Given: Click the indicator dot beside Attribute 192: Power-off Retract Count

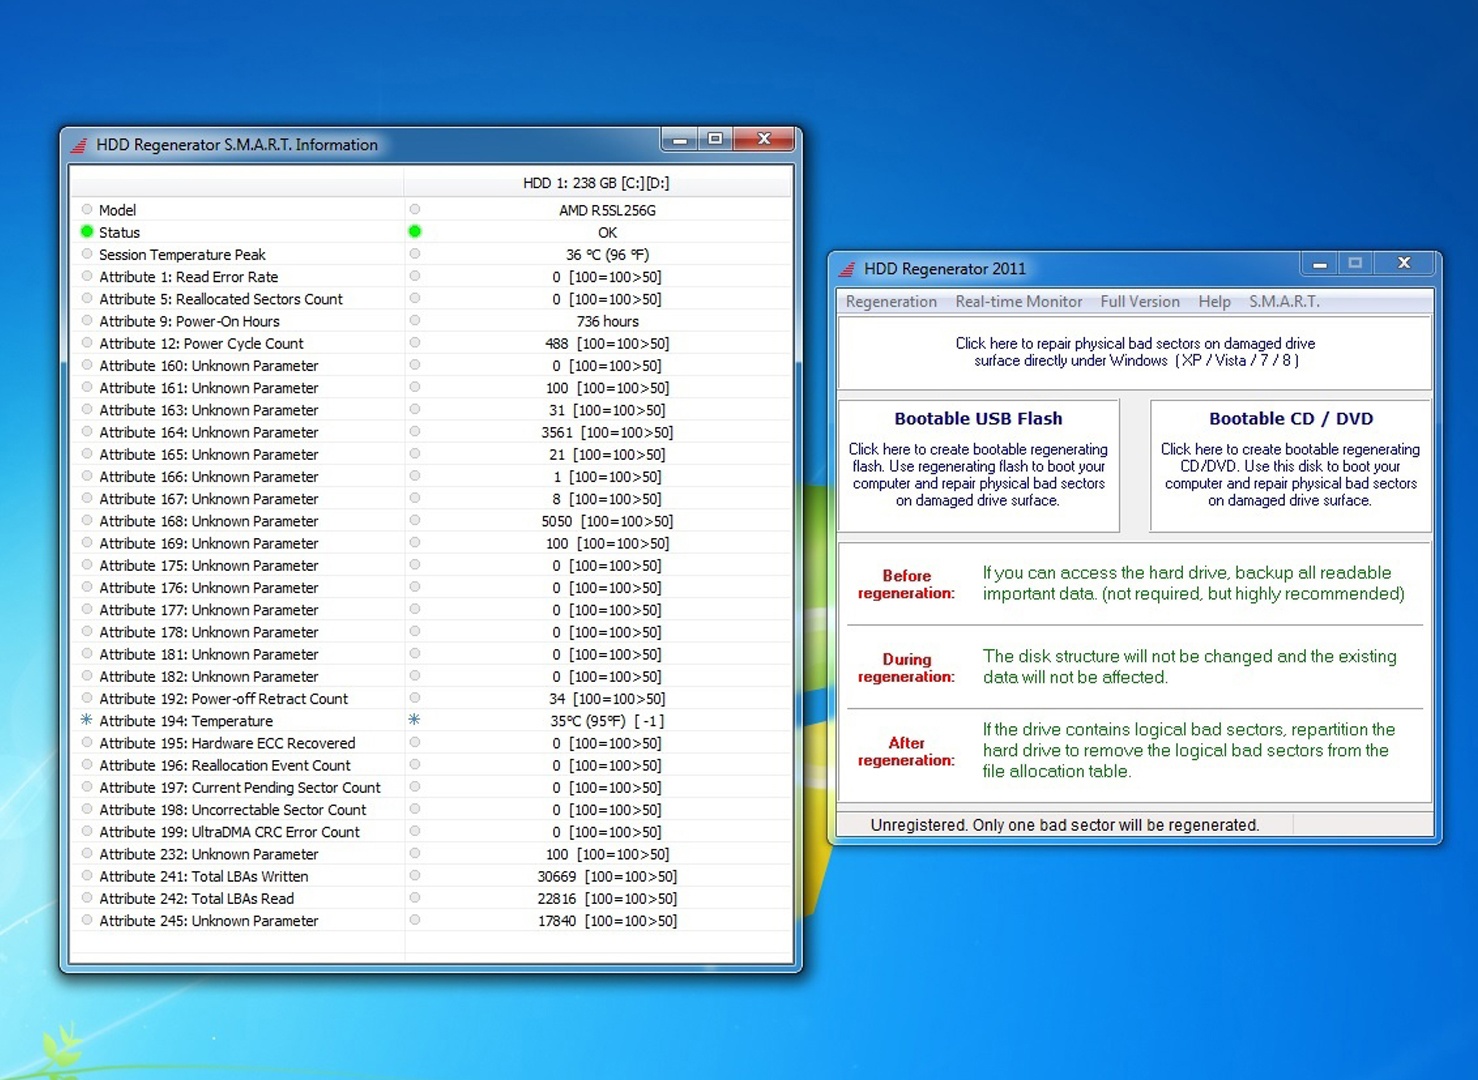Looking at the screenshot, I should click(x=87, y=698).
